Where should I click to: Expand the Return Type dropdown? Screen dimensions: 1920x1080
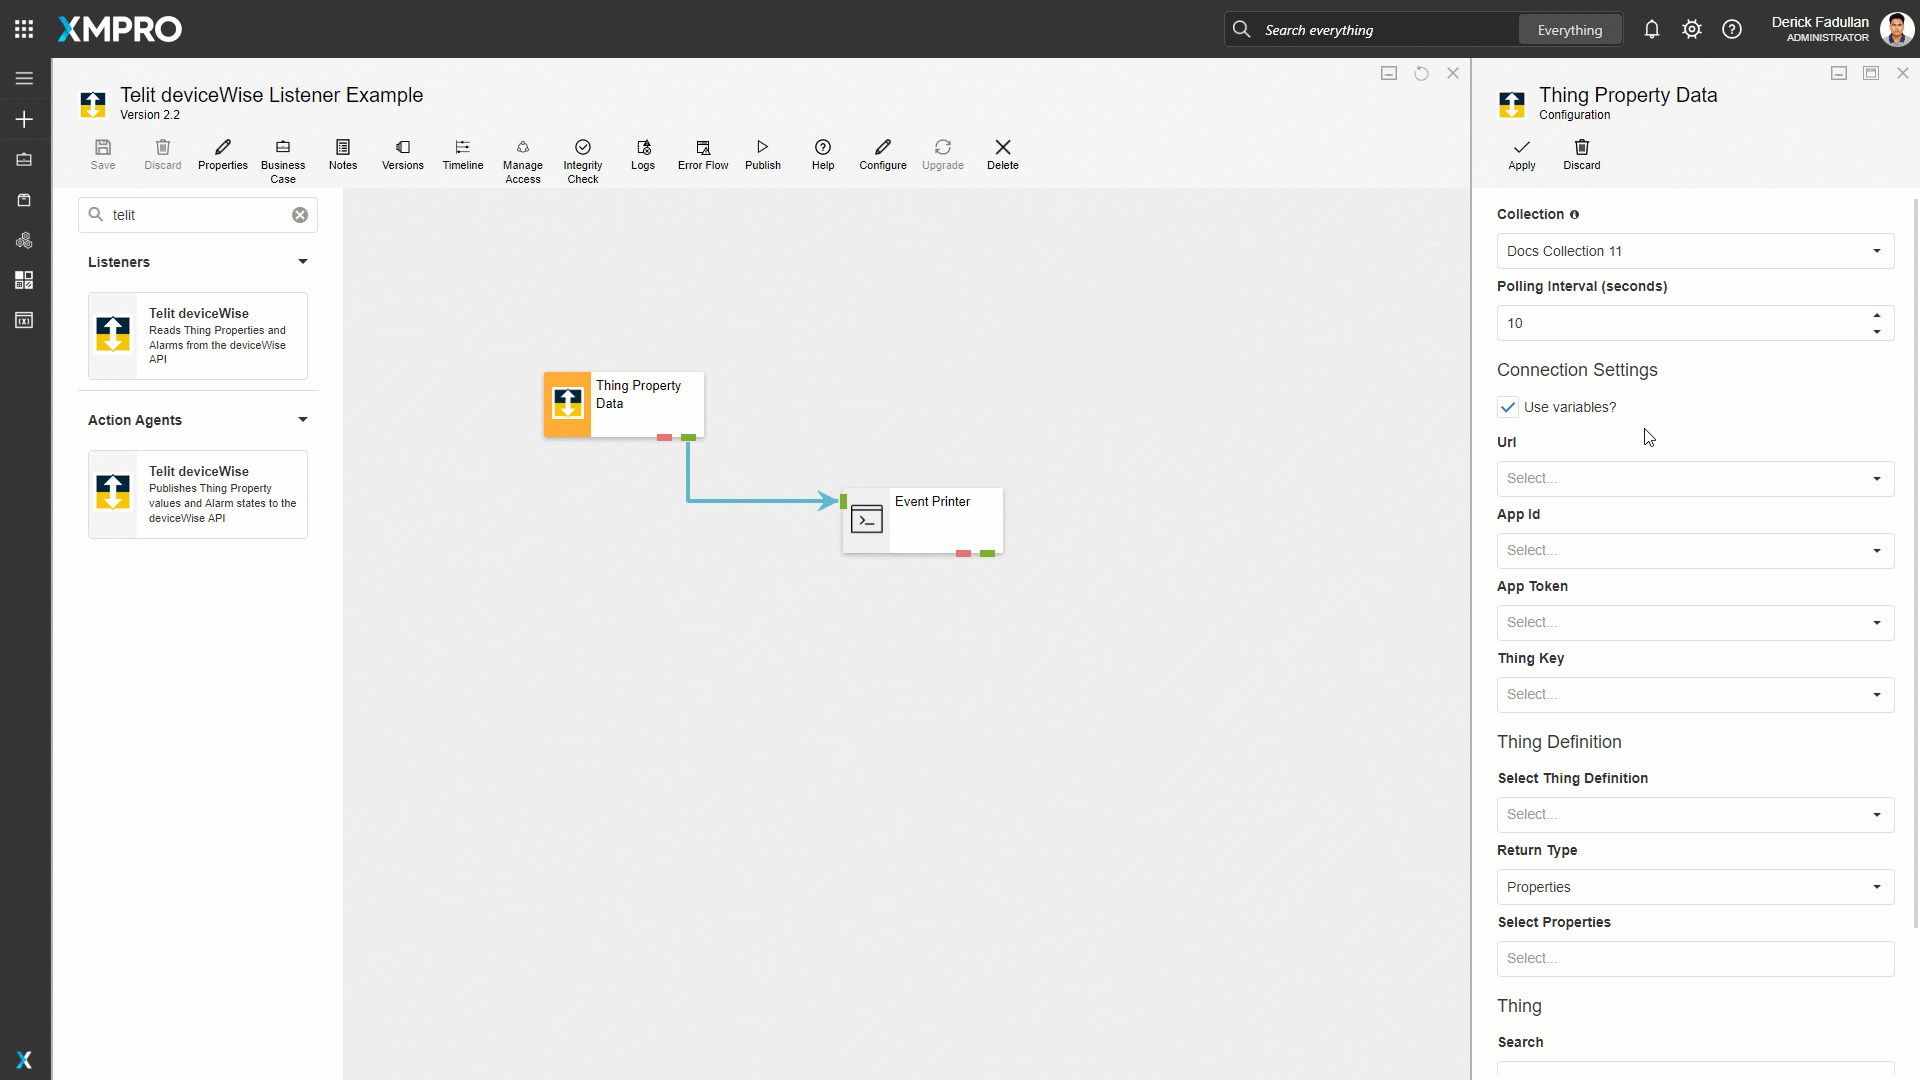point(1695,887)
